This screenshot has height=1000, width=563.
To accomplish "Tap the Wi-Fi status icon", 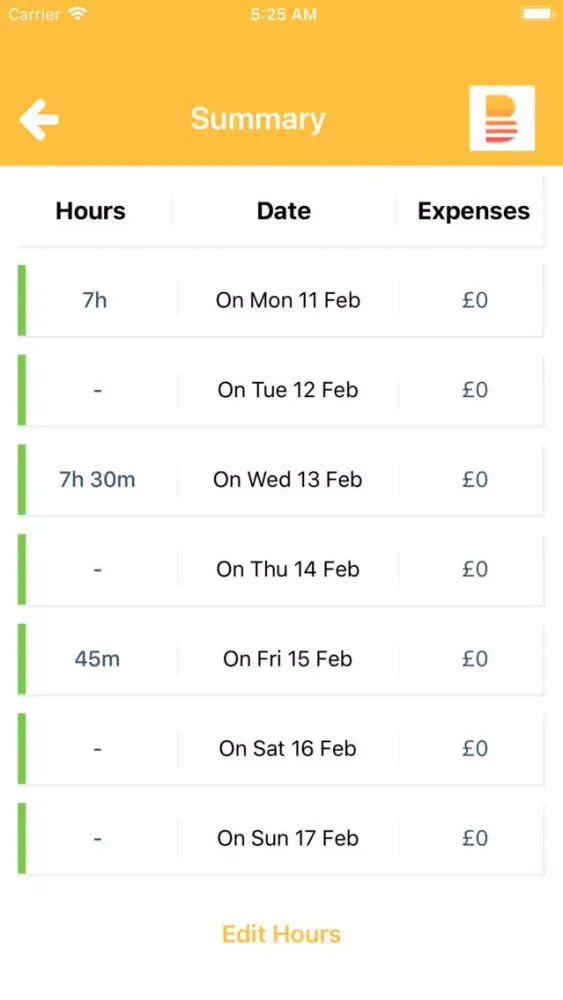I will point(78,13).
